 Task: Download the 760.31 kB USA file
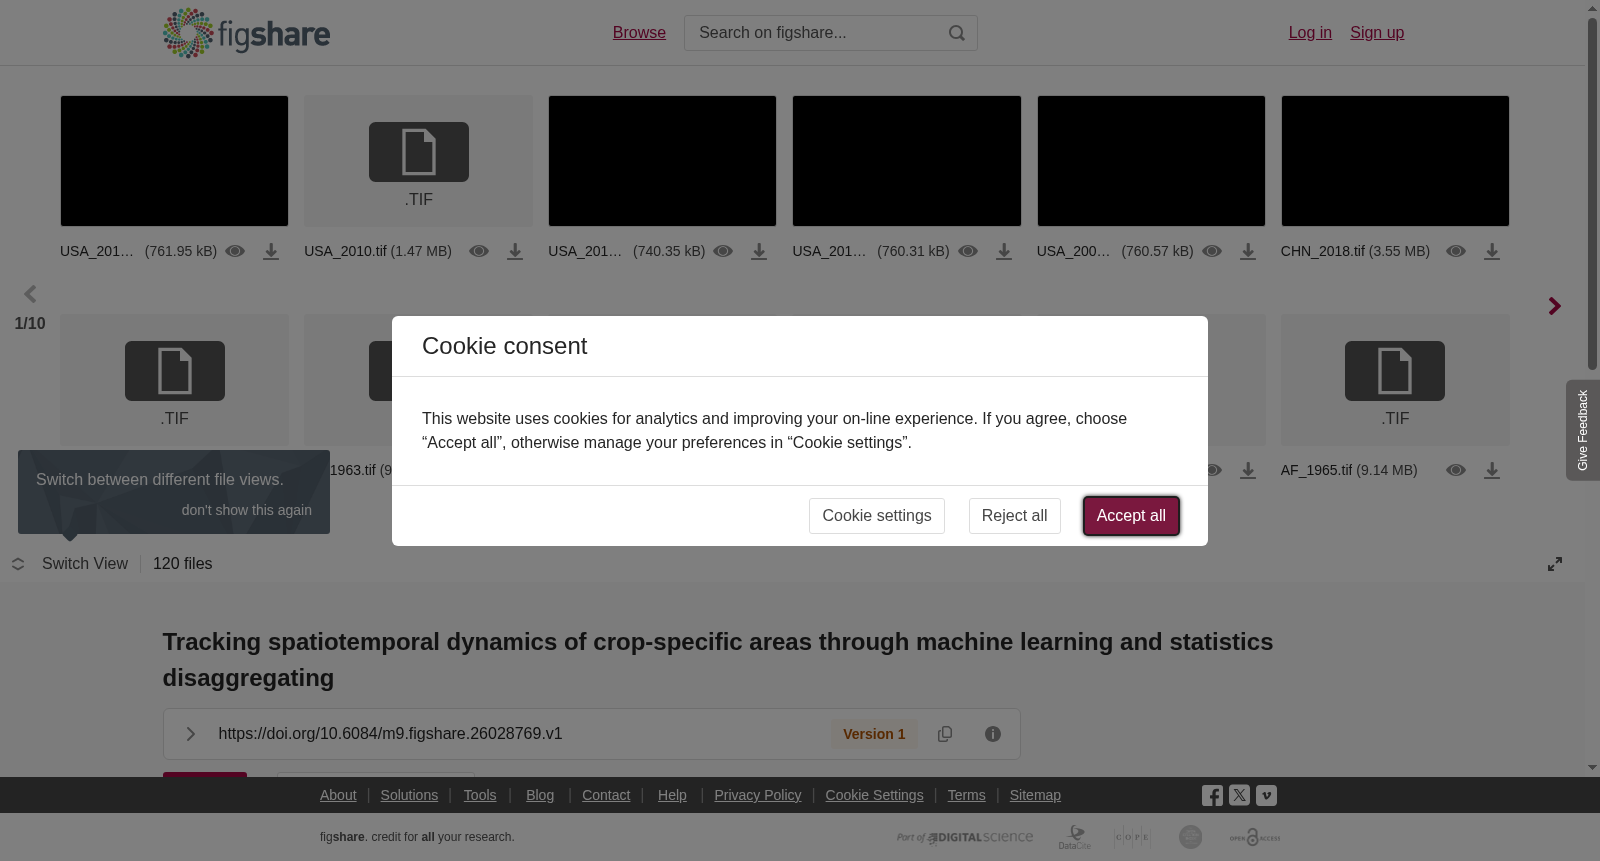(1004, 252)
